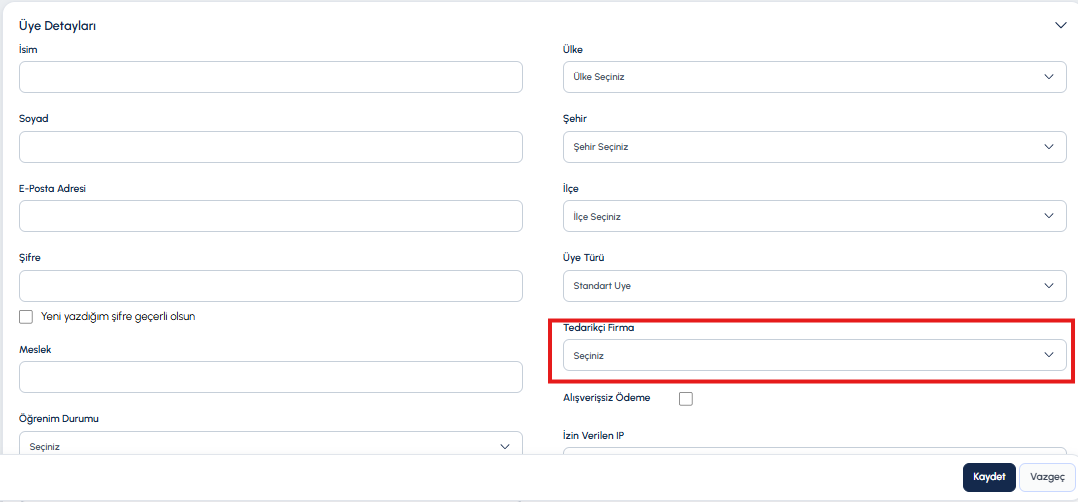Open the Tedarikçi Firma dropdown

coord(815,355)
